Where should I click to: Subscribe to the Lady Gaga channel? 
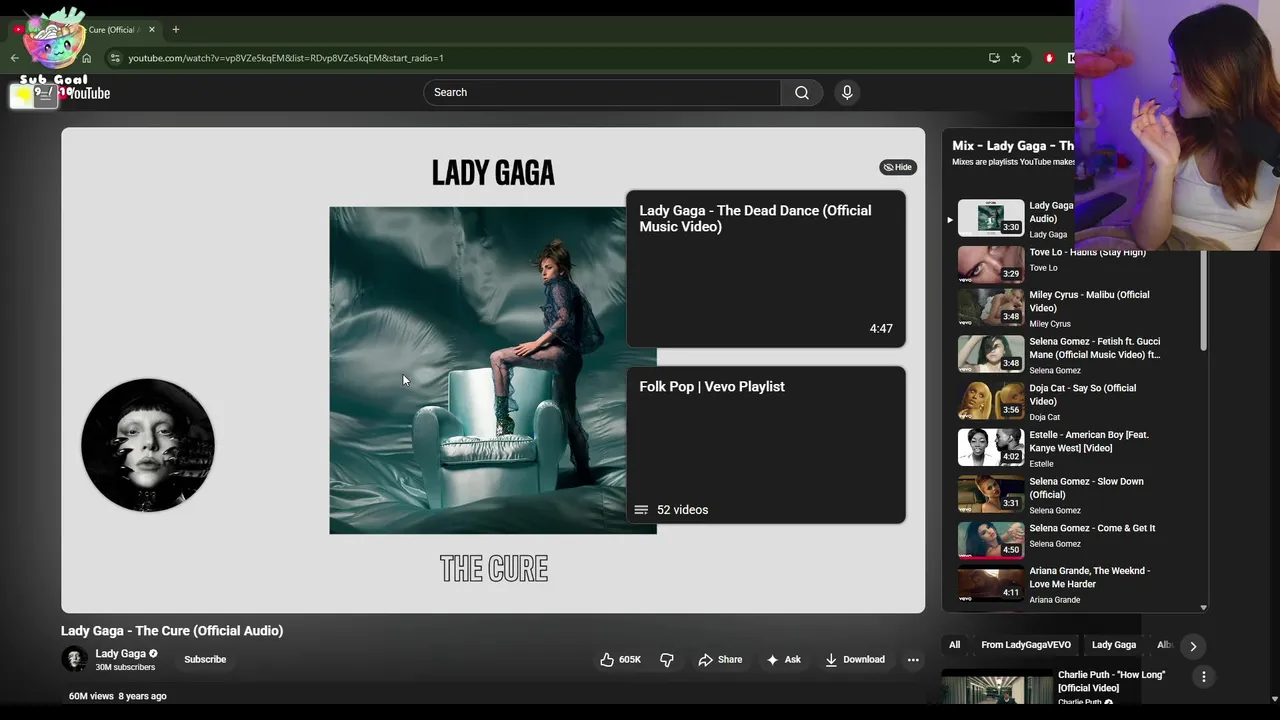coord(205,660)
